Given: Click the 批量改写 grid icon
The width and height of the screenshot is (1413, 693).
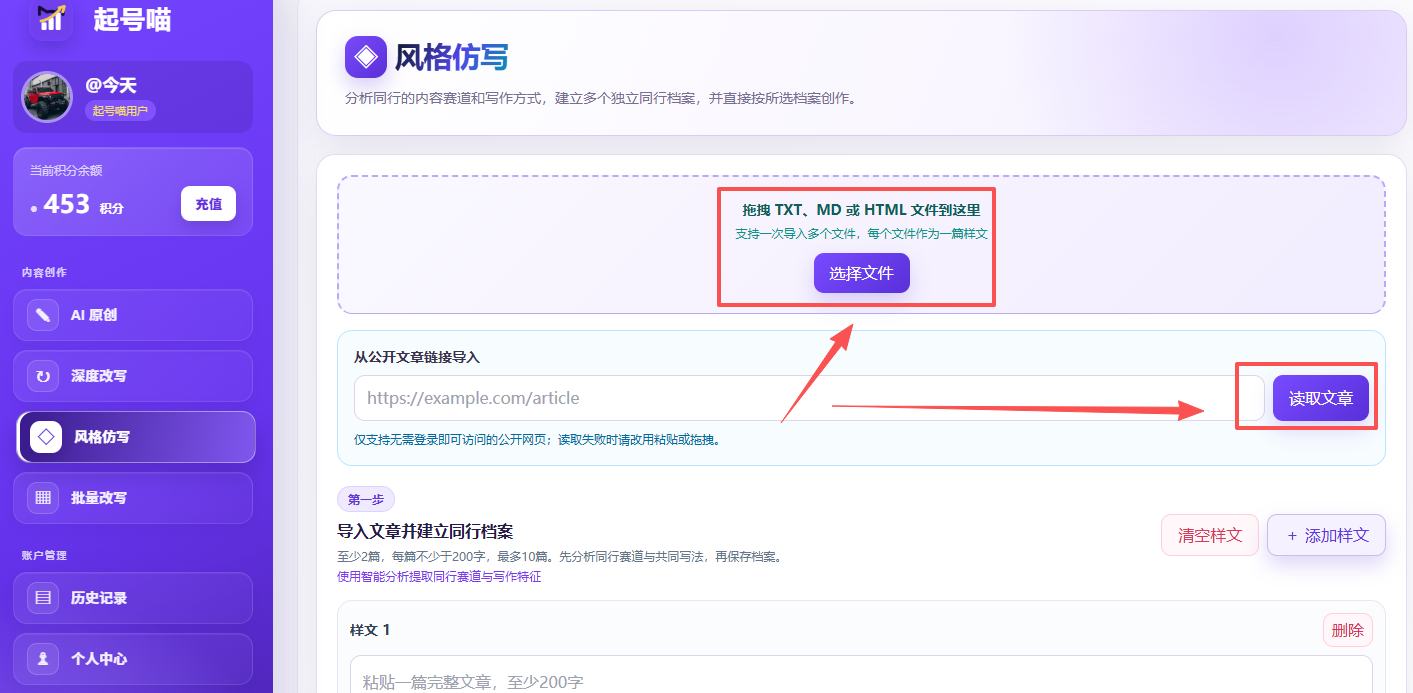Looking at the screenshot, I should 43,498.
